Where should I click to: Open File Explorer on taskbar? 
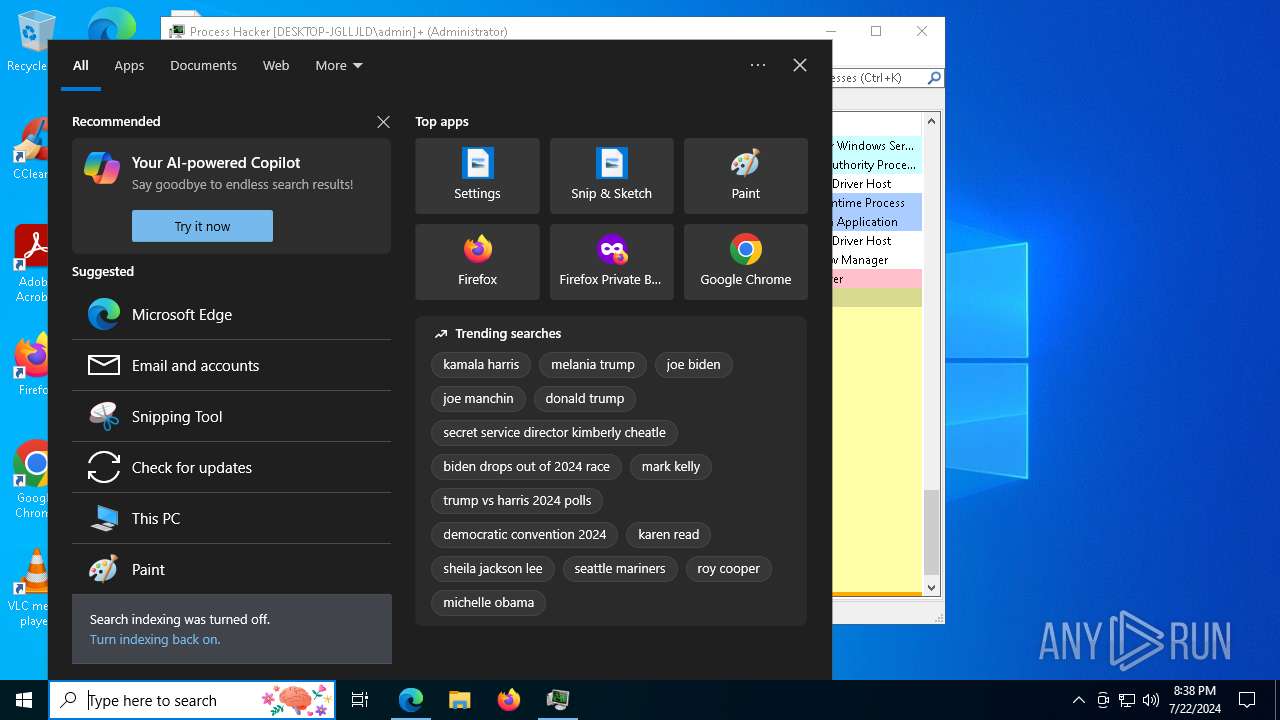pos(459,700)
